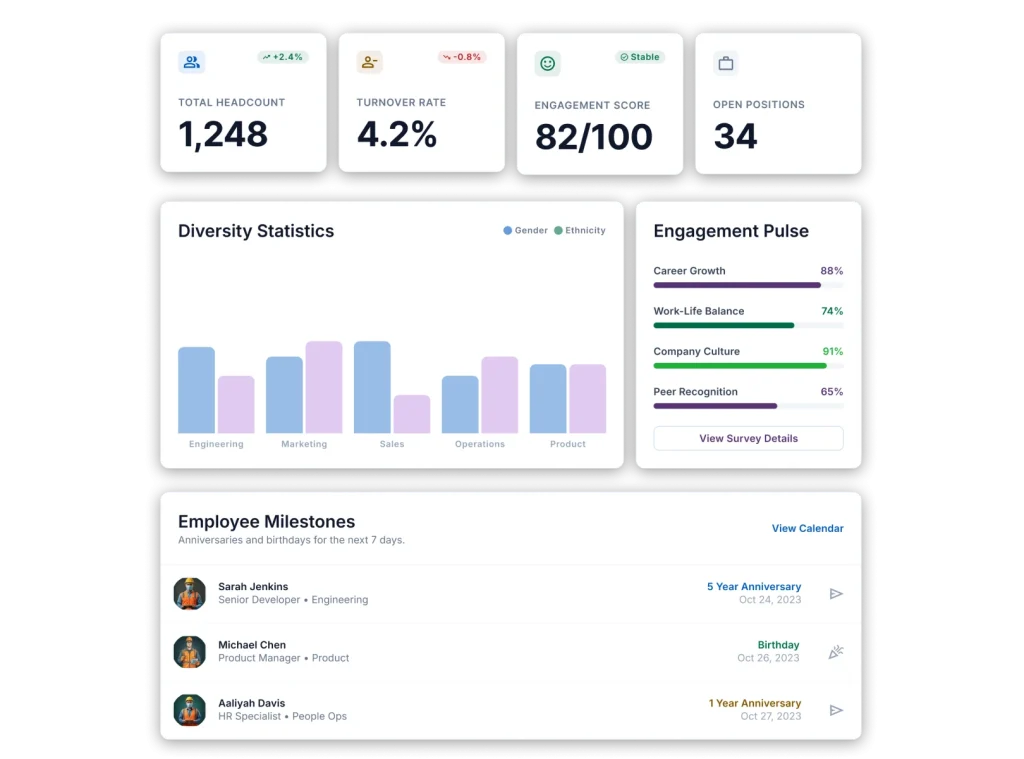Open the View Calendar link
The width and height of the screenshot is (1024, 759).
tap(807, 528)
